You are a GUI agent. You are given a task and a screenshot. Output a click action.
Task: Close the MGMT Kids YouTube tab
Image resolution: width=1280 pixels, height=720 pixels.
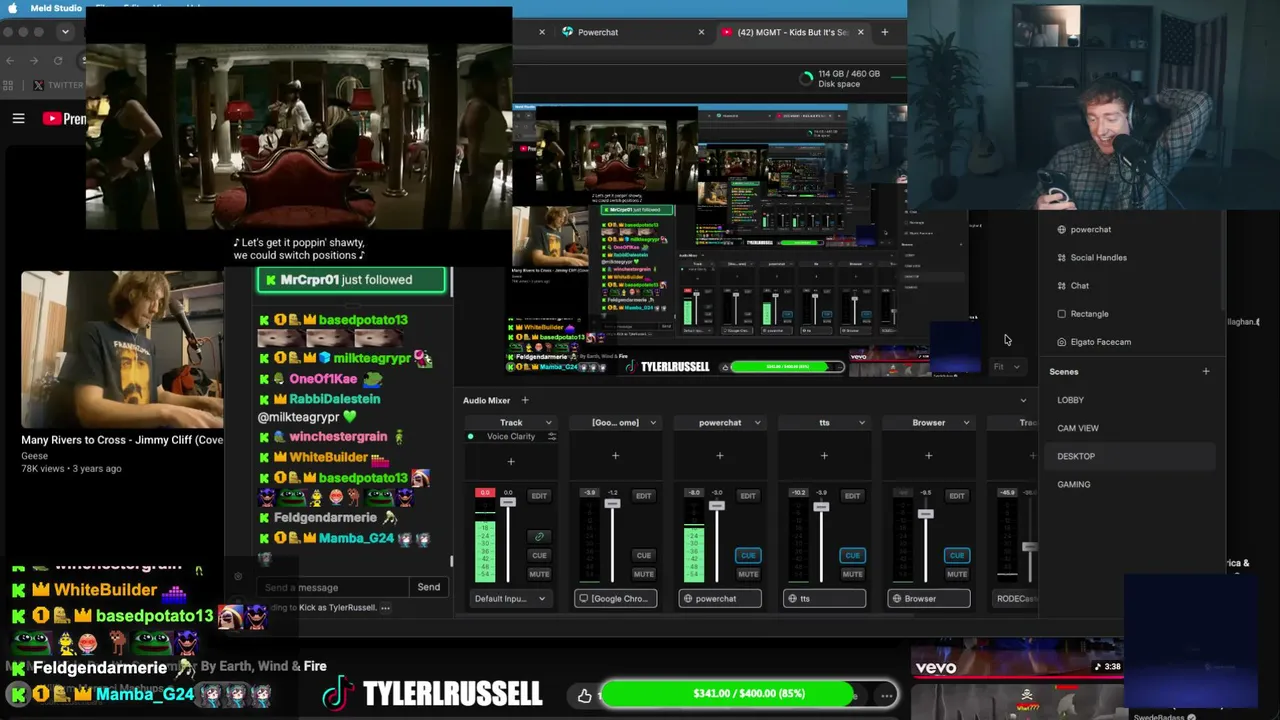pyautogui.click(x=860, y=32)
